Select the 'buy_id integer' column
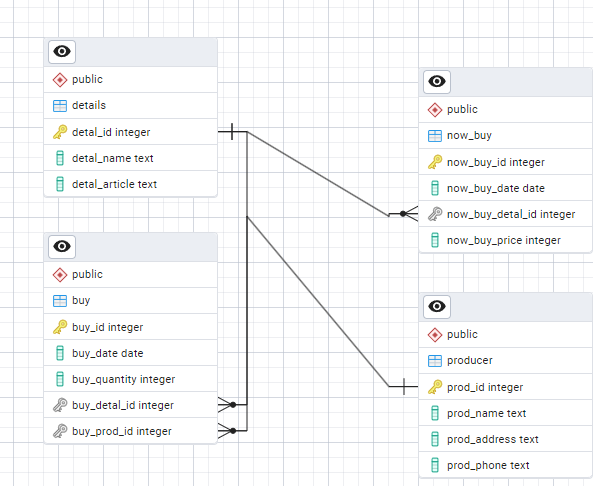The height and width of the screenshot is (486, 593). (x=130, y=327)
